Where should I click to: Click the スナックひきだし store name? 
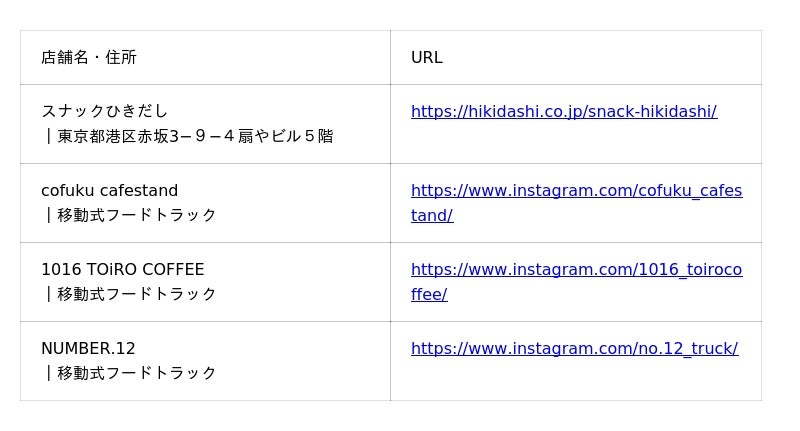105,111
